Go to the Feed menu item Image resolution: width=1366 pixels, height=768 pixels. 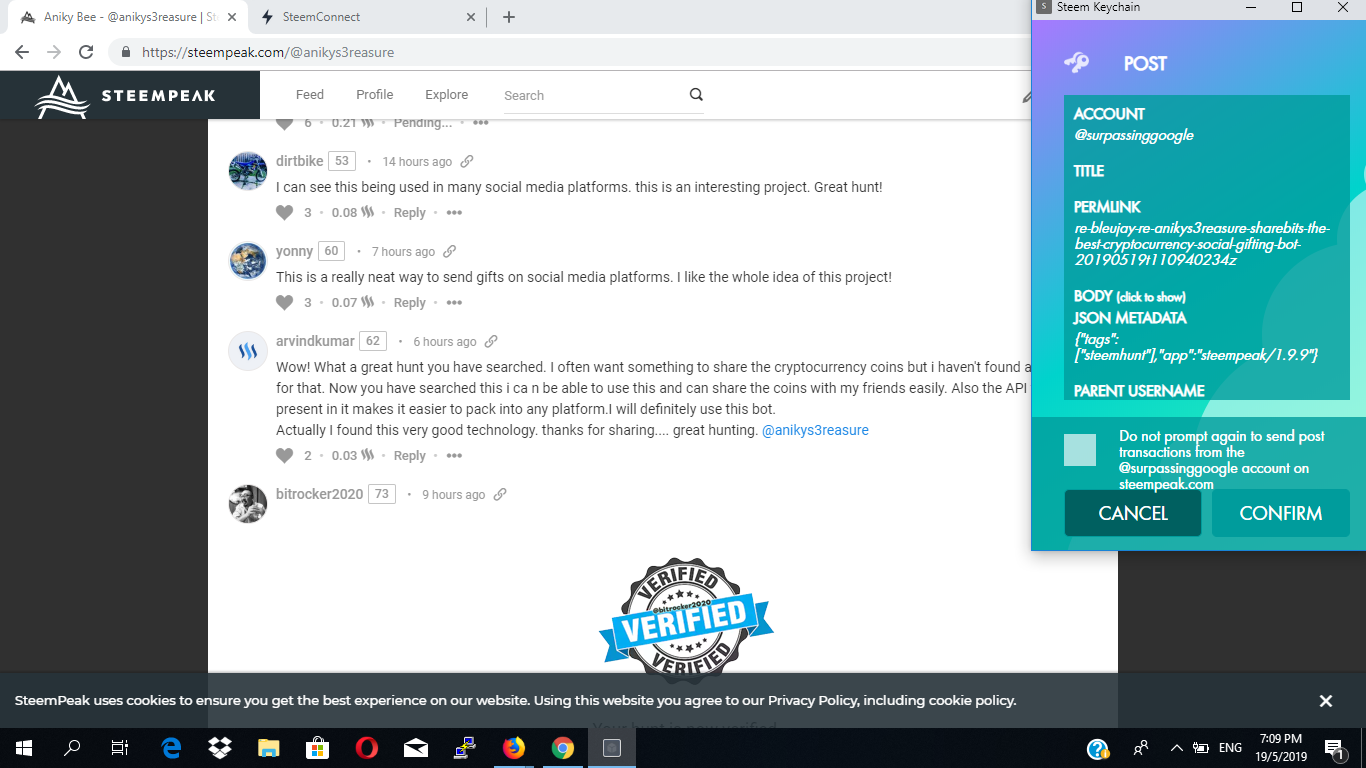(x=310, y=95)
